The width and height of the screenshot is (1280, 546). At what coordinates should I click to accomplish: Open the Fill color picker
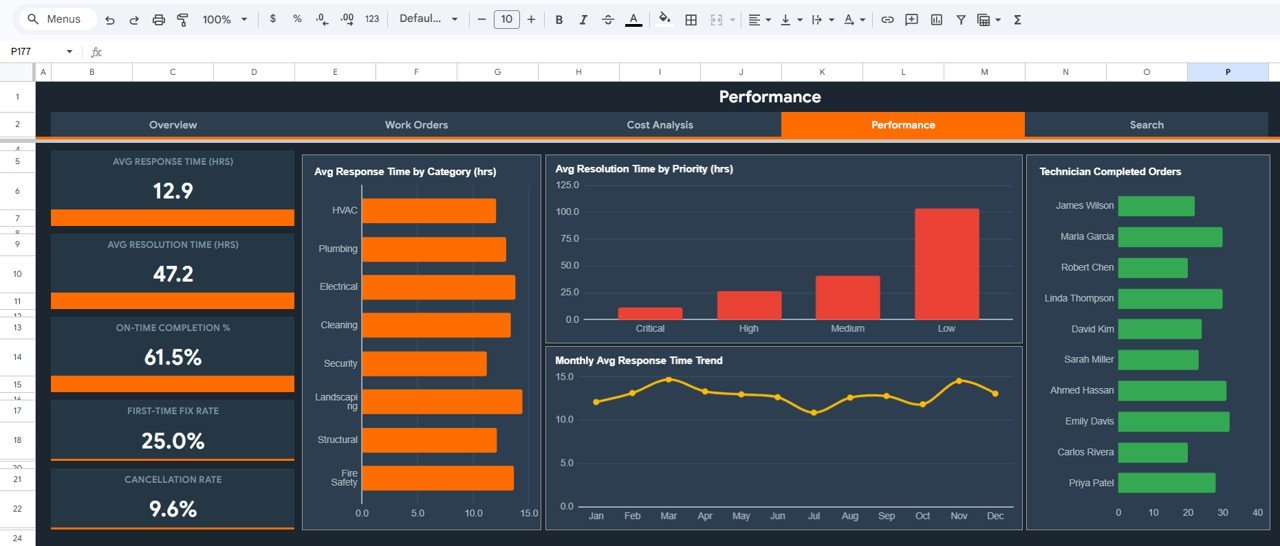click(665, 20)
